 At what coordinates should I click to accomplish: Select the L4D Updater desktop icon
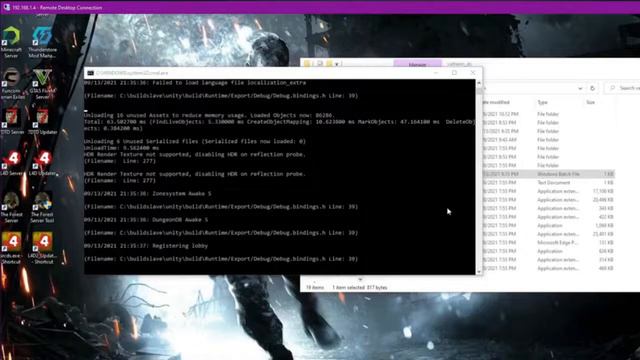[x=42, y=163]
